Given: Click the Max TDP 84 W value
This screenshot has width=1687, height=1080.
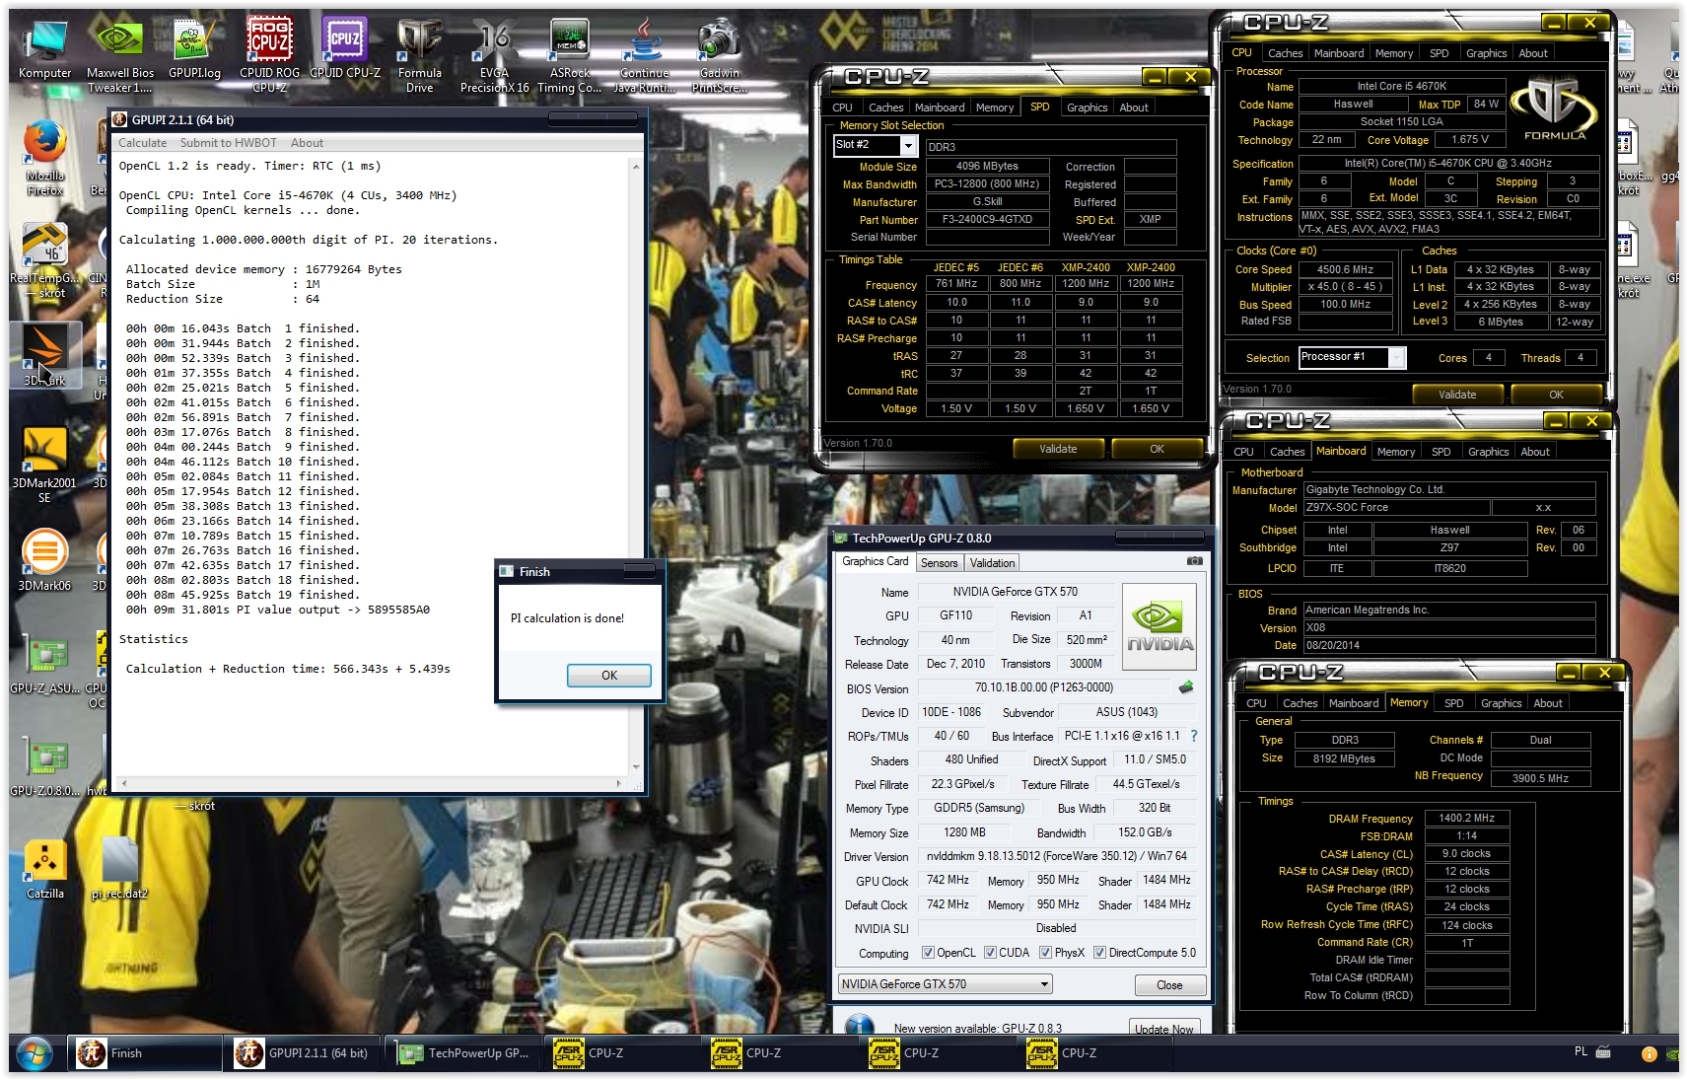Looking at the screenshot, I should pos(1487,104).
